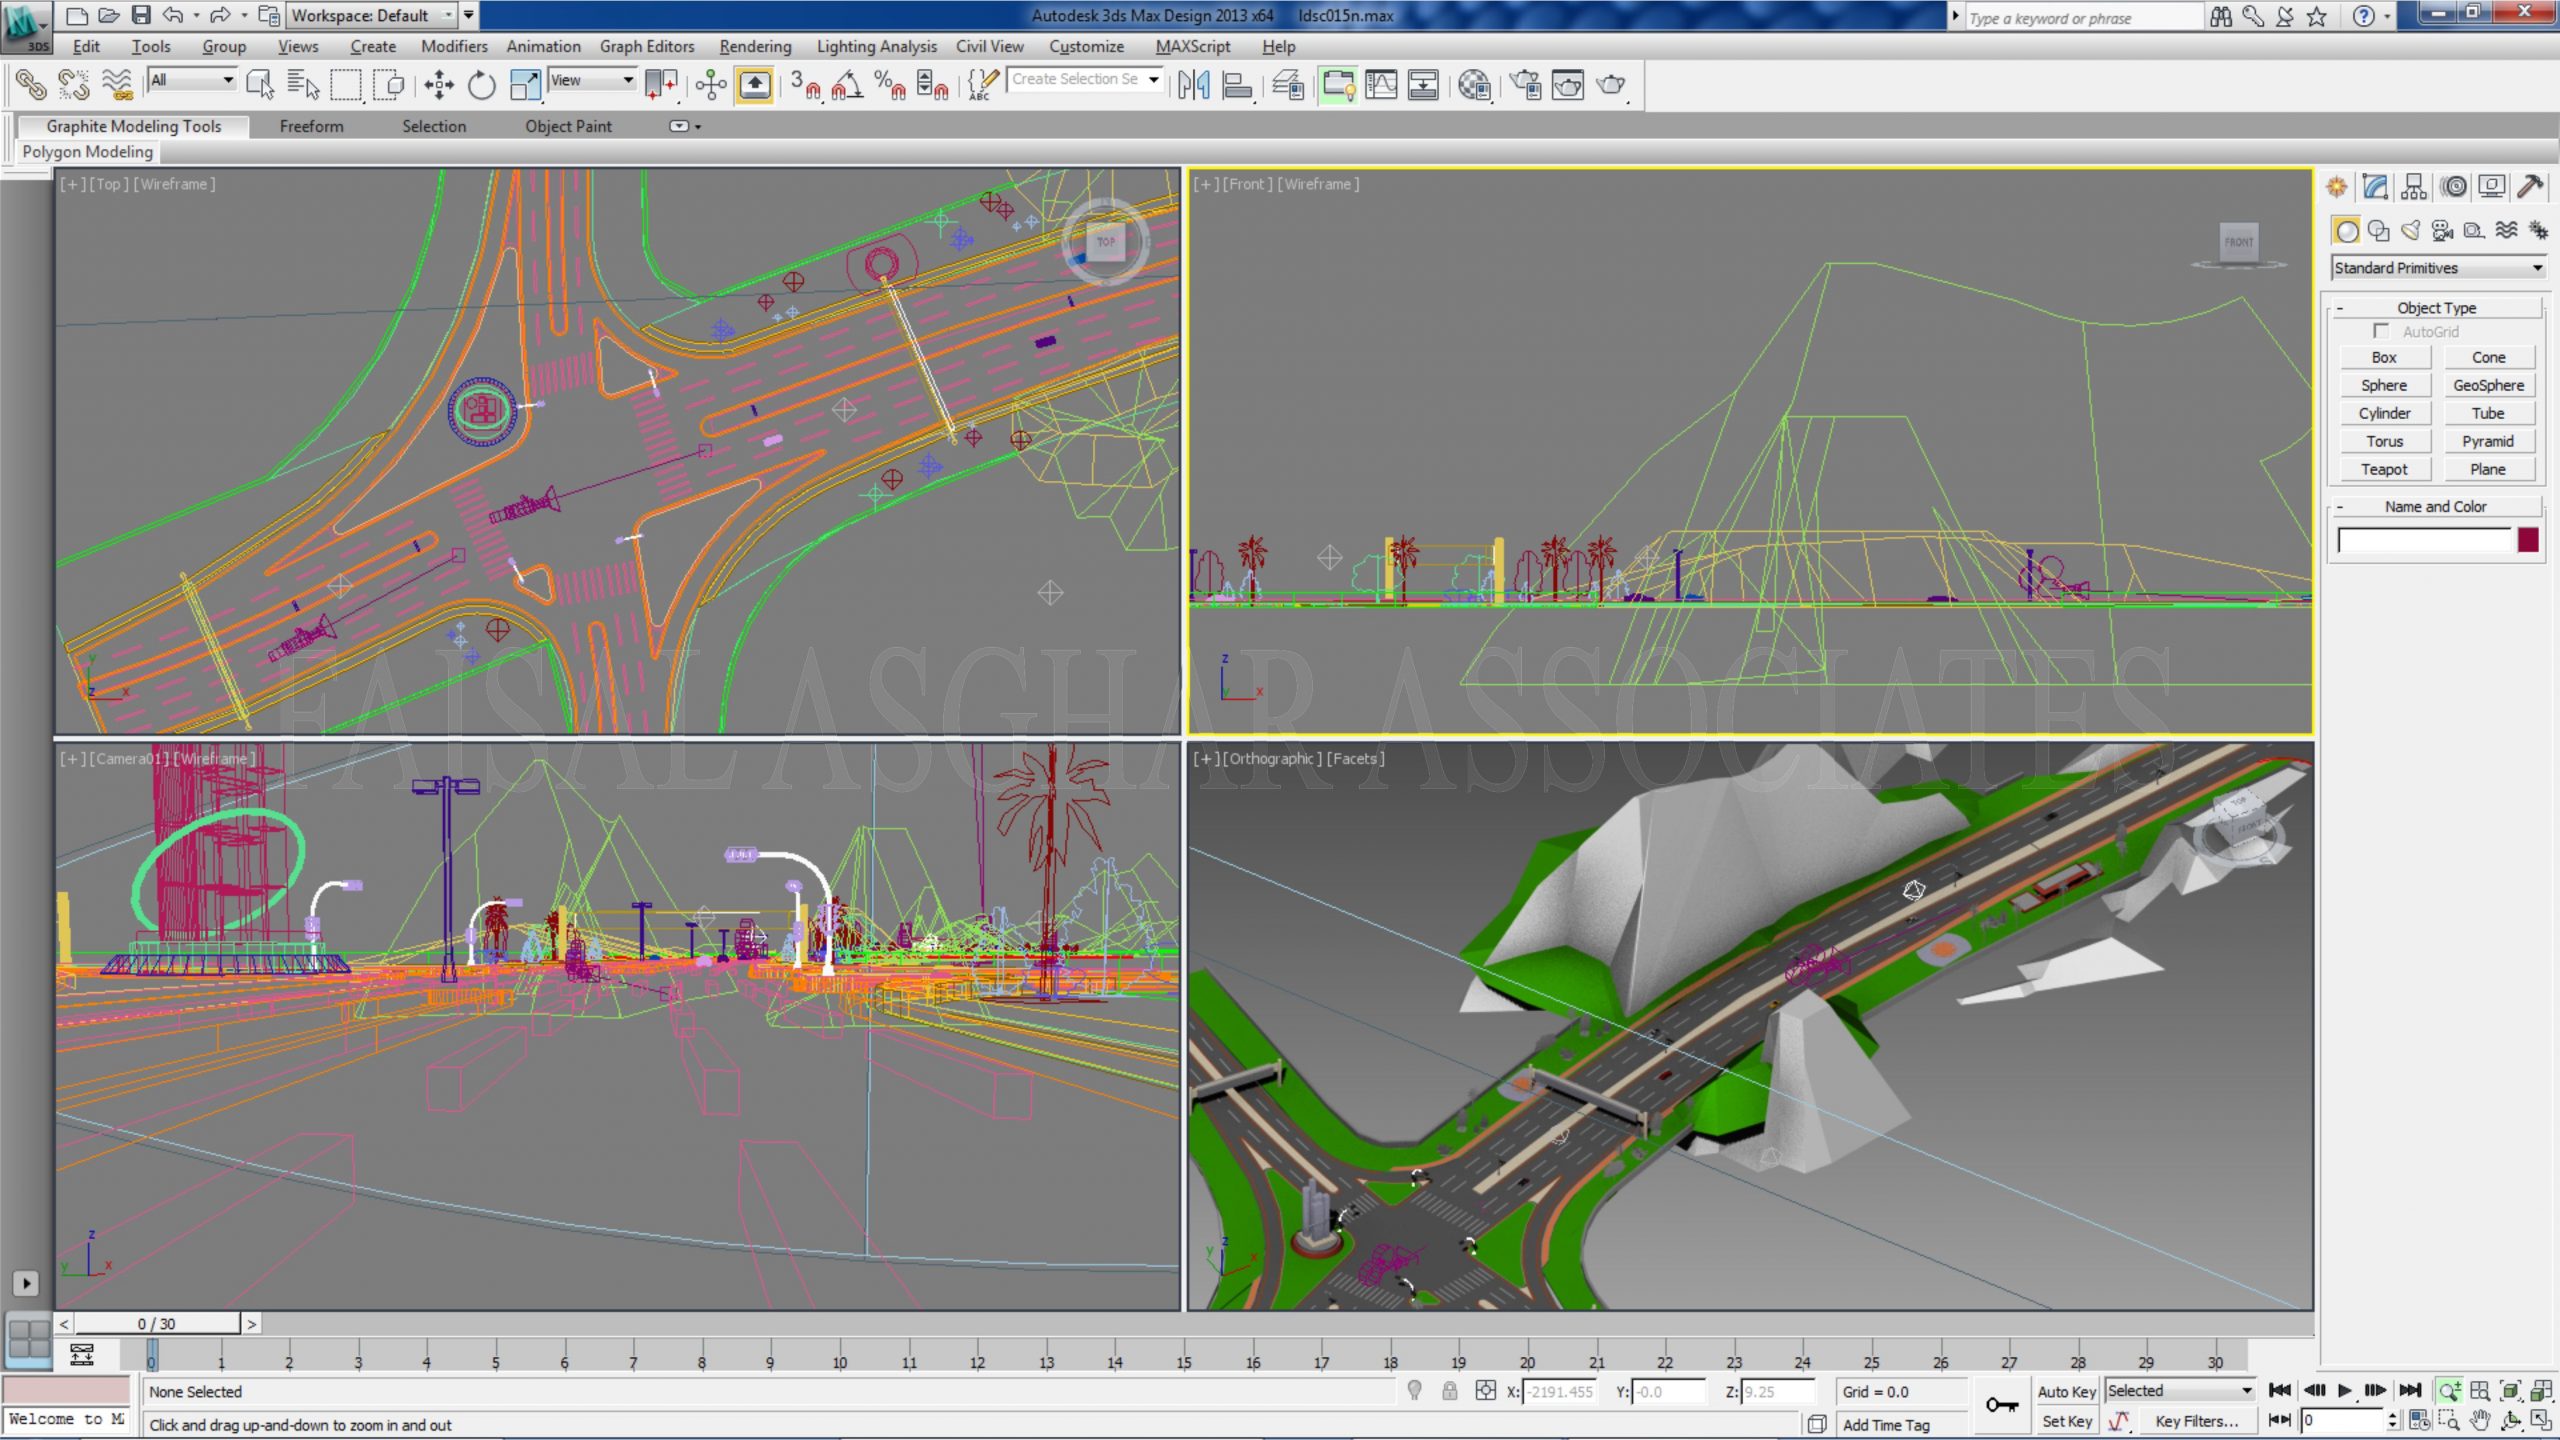Click the object name input field

click(x=2424, y=540)
